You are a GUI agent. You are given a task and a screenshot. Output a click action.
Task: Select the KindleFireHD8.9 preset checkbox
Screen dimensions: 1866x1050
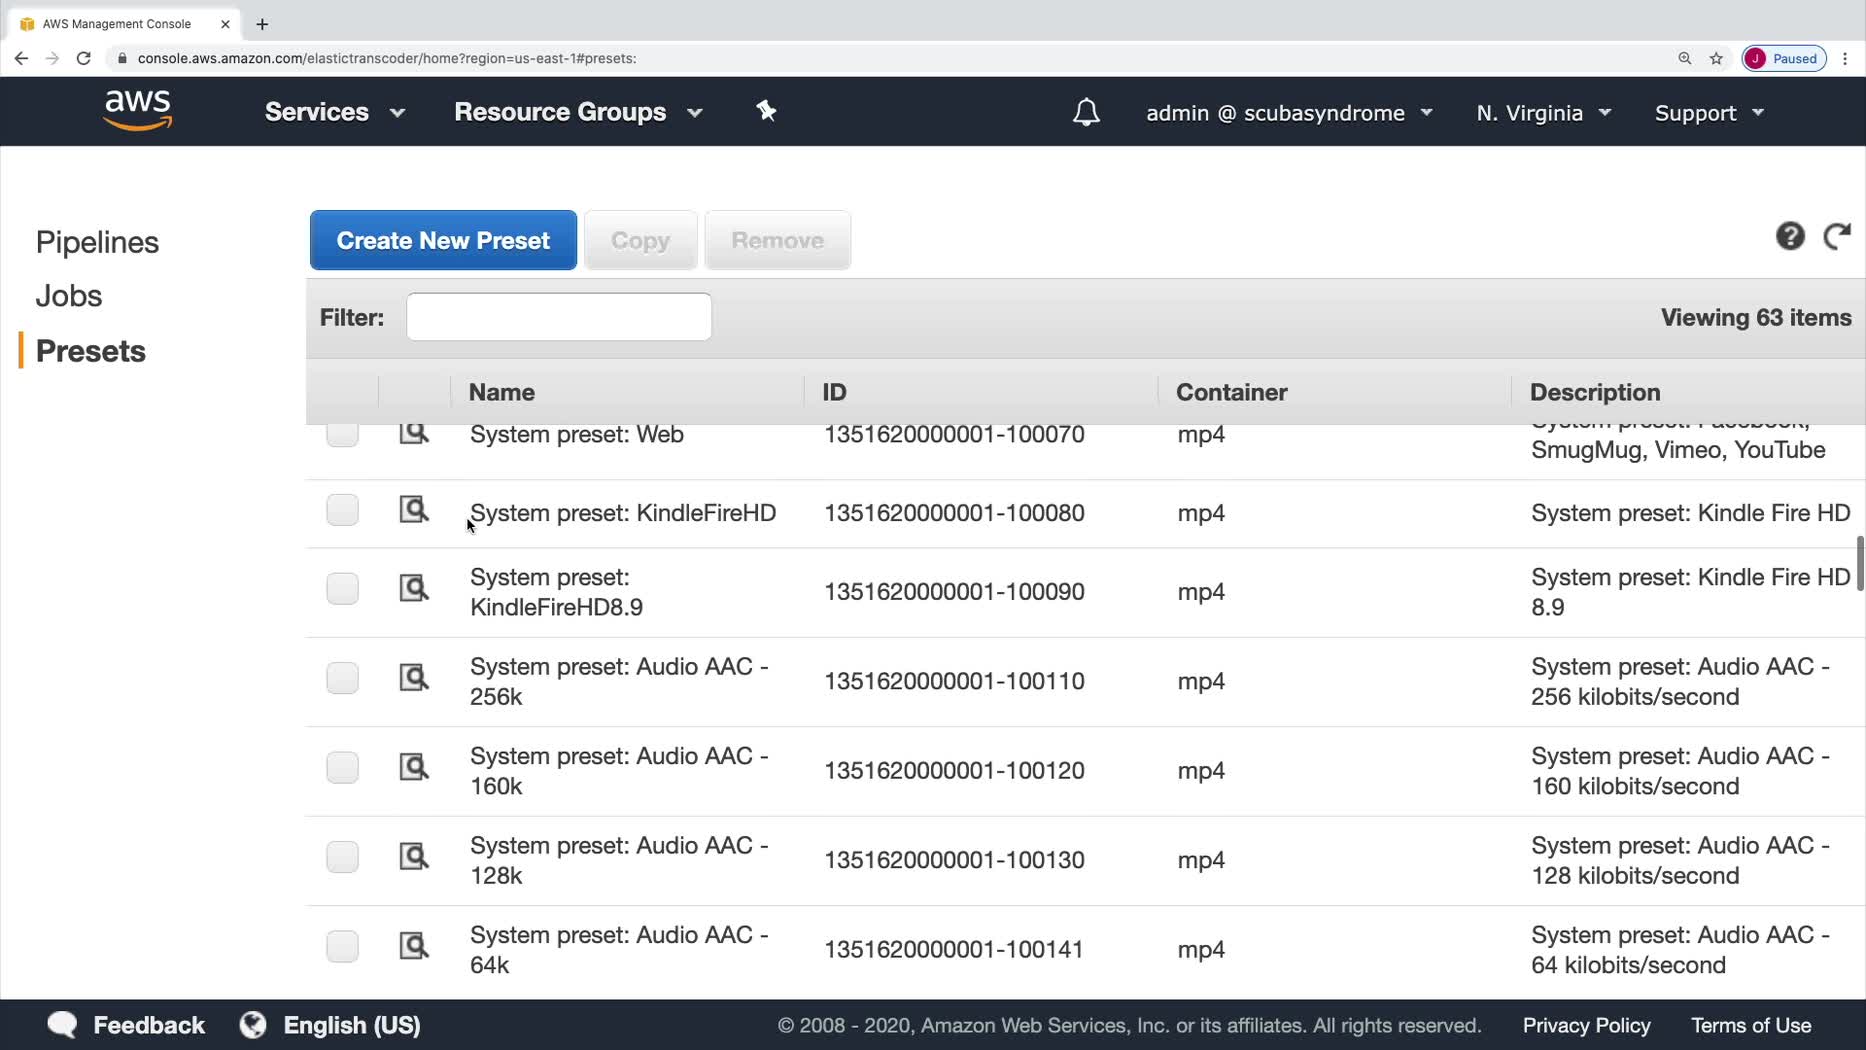coord(342,589)
